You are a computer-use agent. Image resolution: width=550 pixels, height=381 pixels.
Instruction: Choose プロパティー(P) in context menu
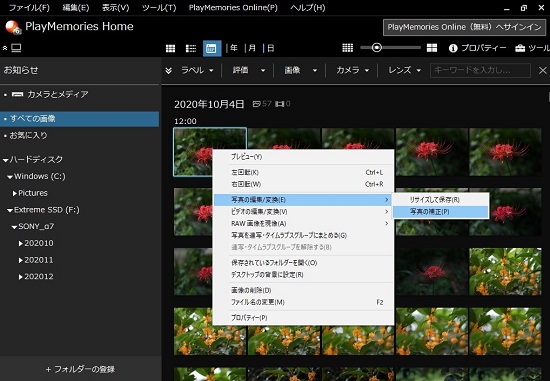(x=303, y=318)
